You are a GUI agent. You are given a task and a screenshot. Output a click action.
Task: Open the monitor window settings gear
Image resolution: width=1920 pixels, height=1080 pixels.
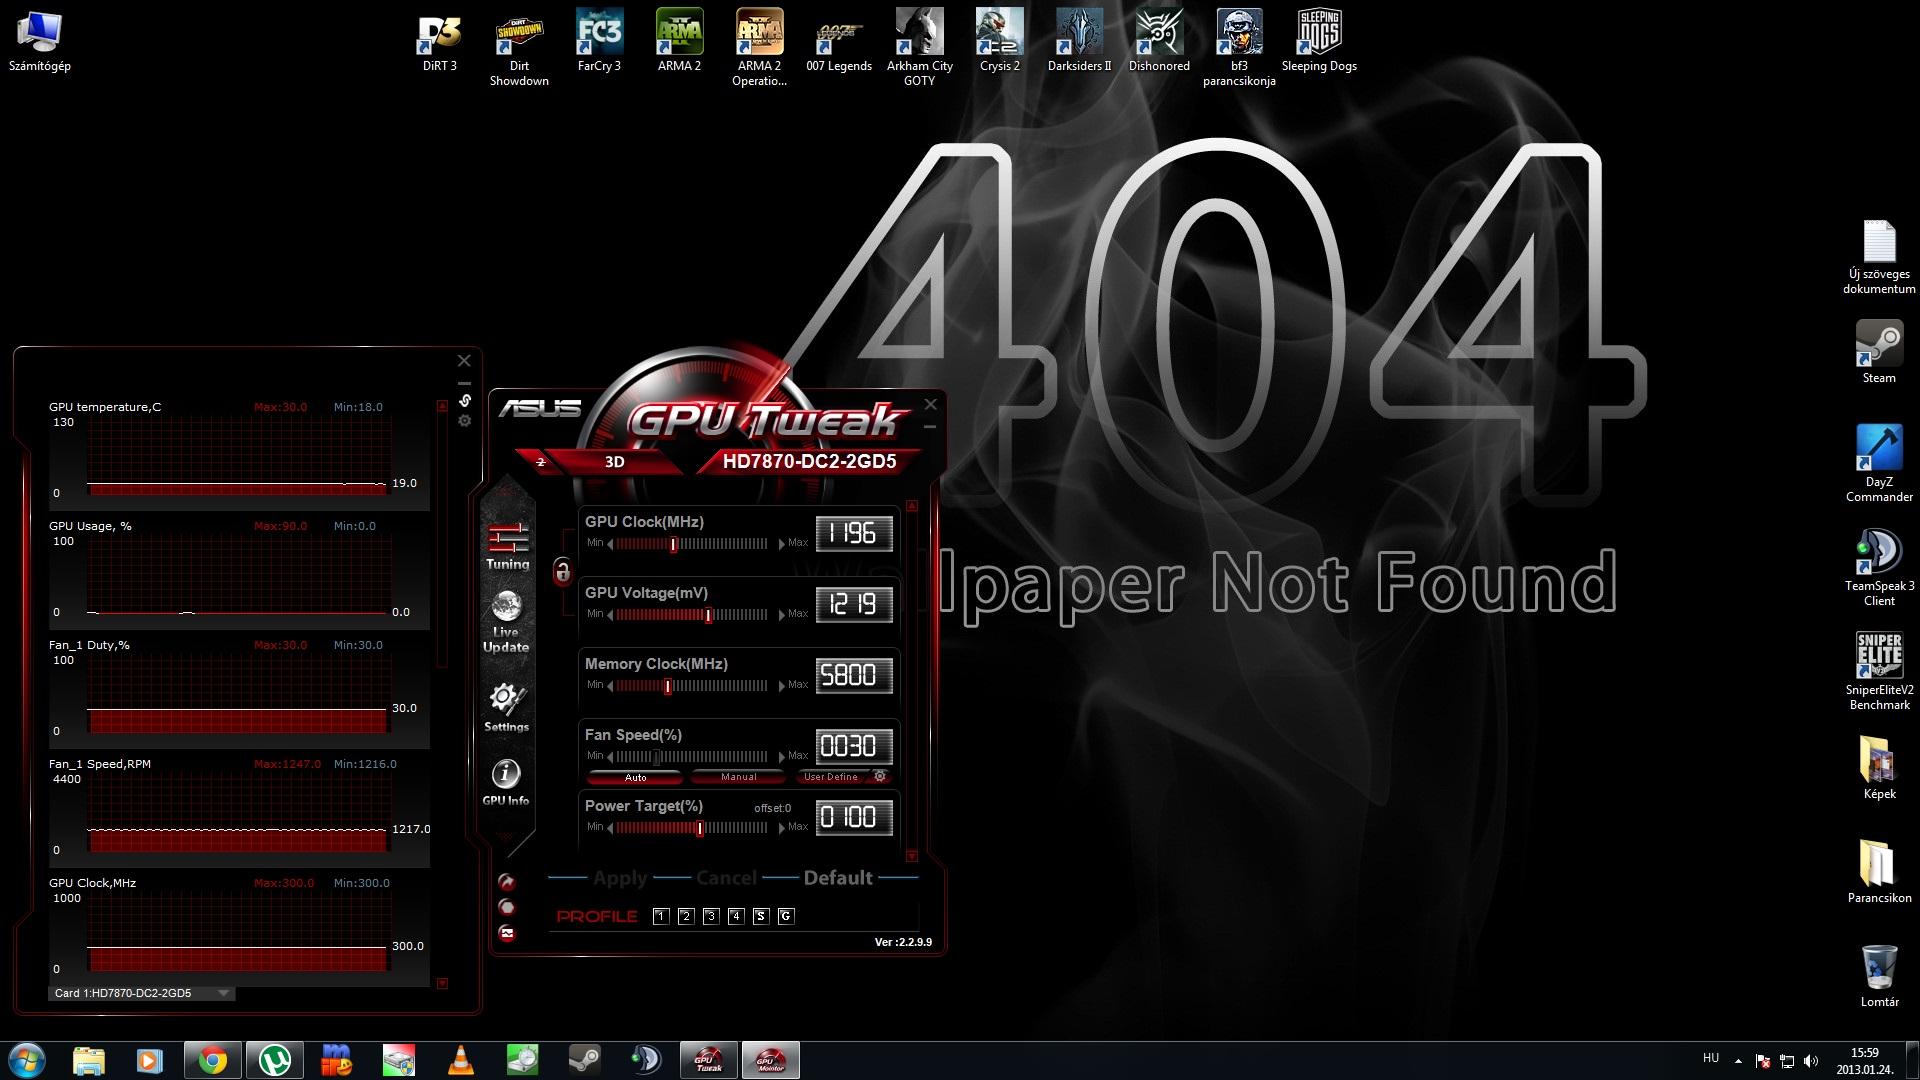(465, 421)
